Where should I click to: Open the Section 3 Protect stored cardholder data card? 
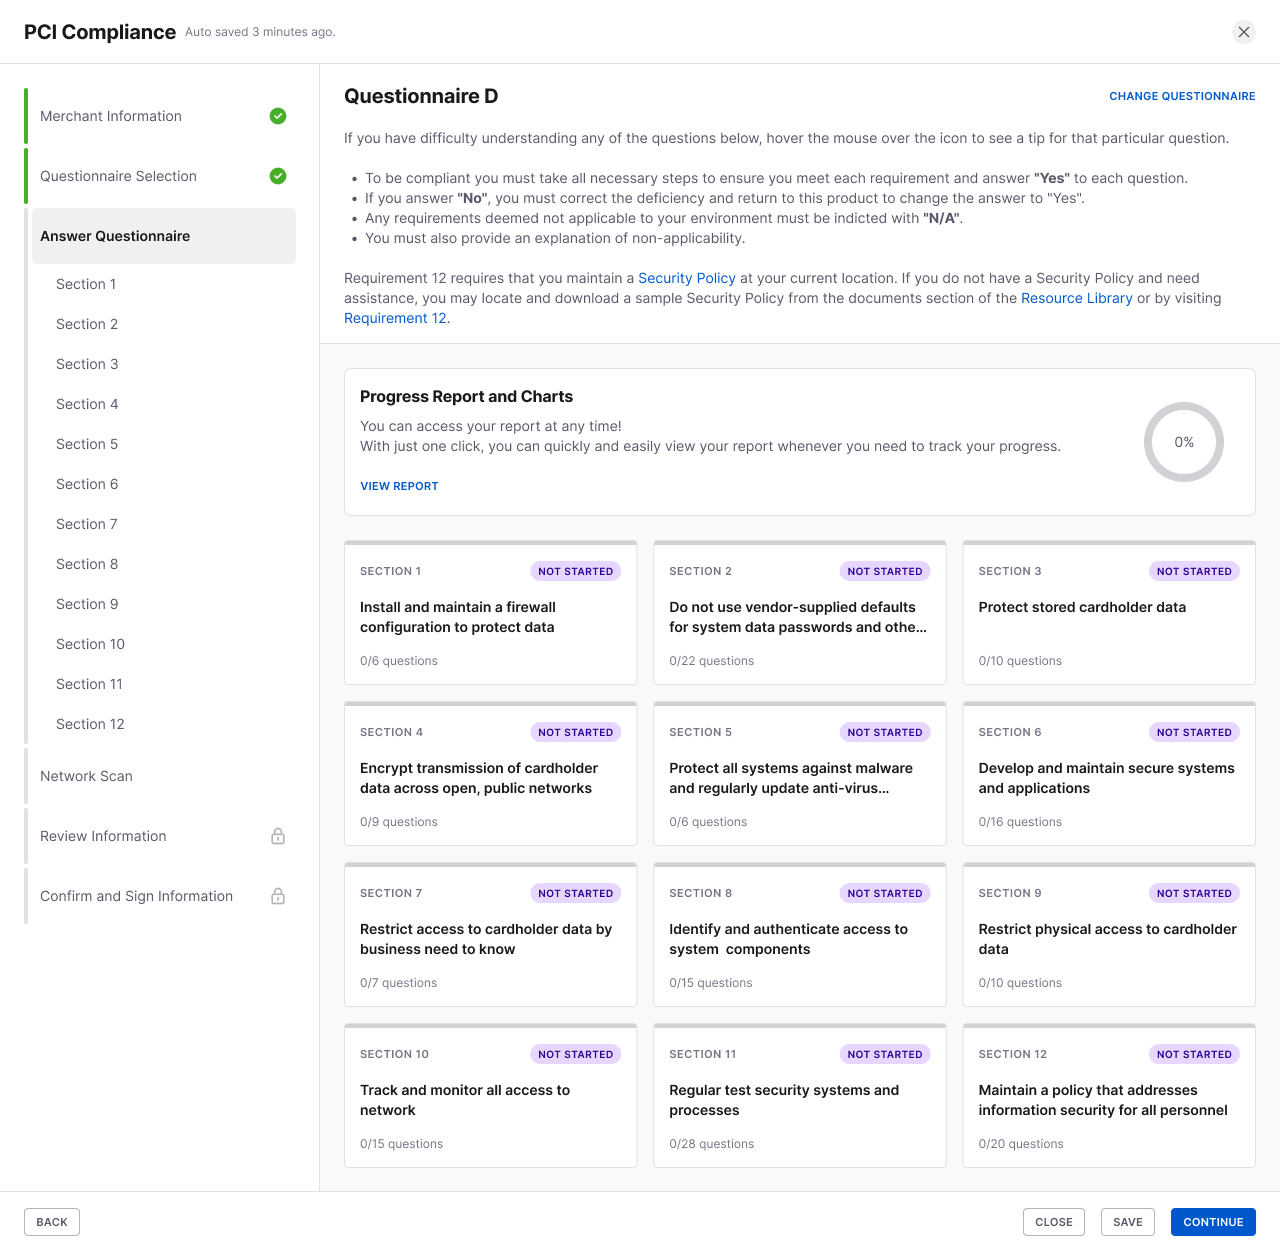click(1109, 613)
